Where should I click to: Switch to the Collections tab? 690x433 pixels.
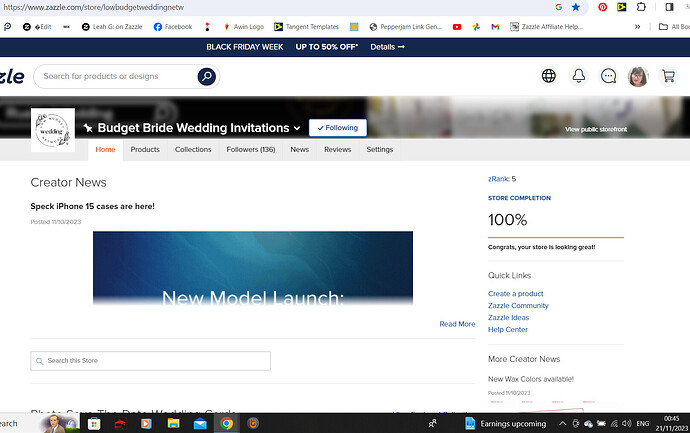(193, 150)
